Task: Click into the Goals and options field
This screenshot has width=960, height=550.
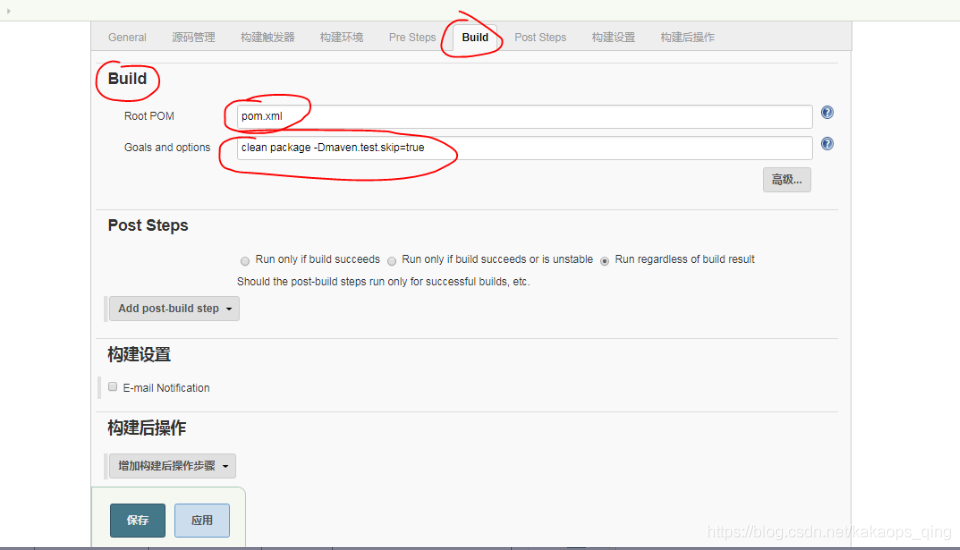Action: (525, 148)
